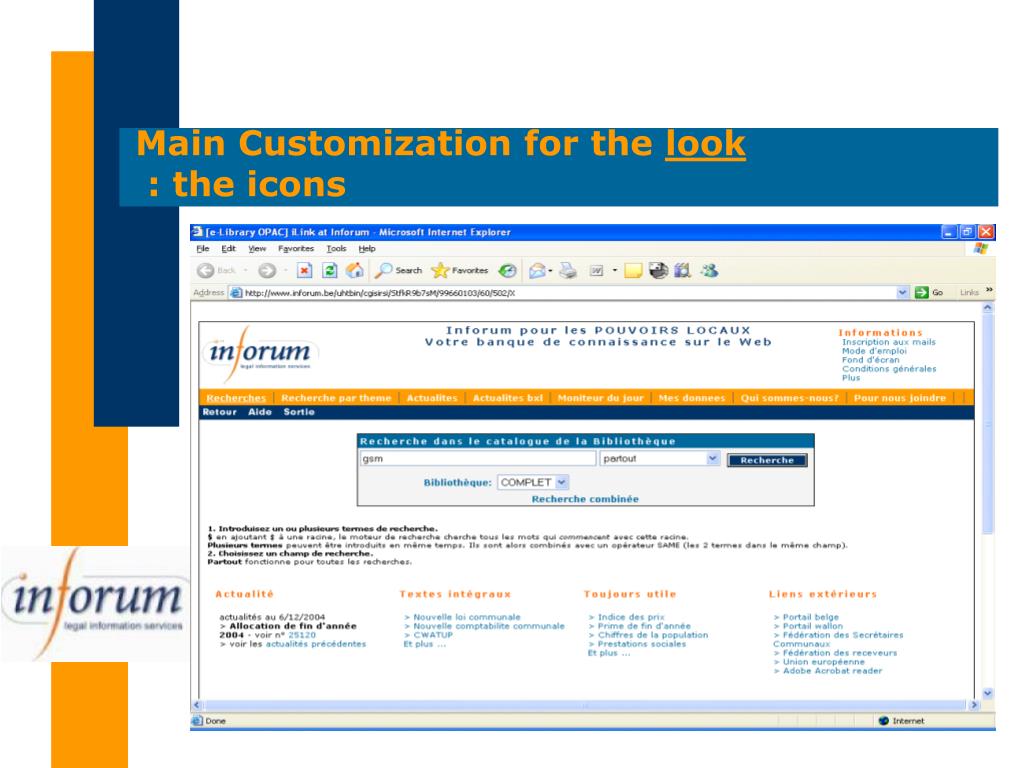Click the Mail envelope toolbar icon
This screenshot has width=1024, height=768.
[537, 270]
